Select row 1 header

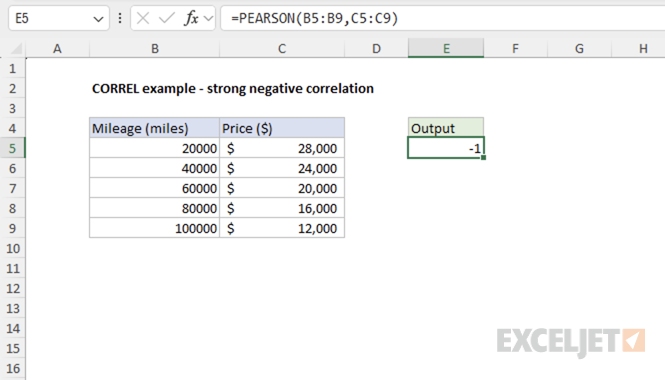click(x=12, y=68)
